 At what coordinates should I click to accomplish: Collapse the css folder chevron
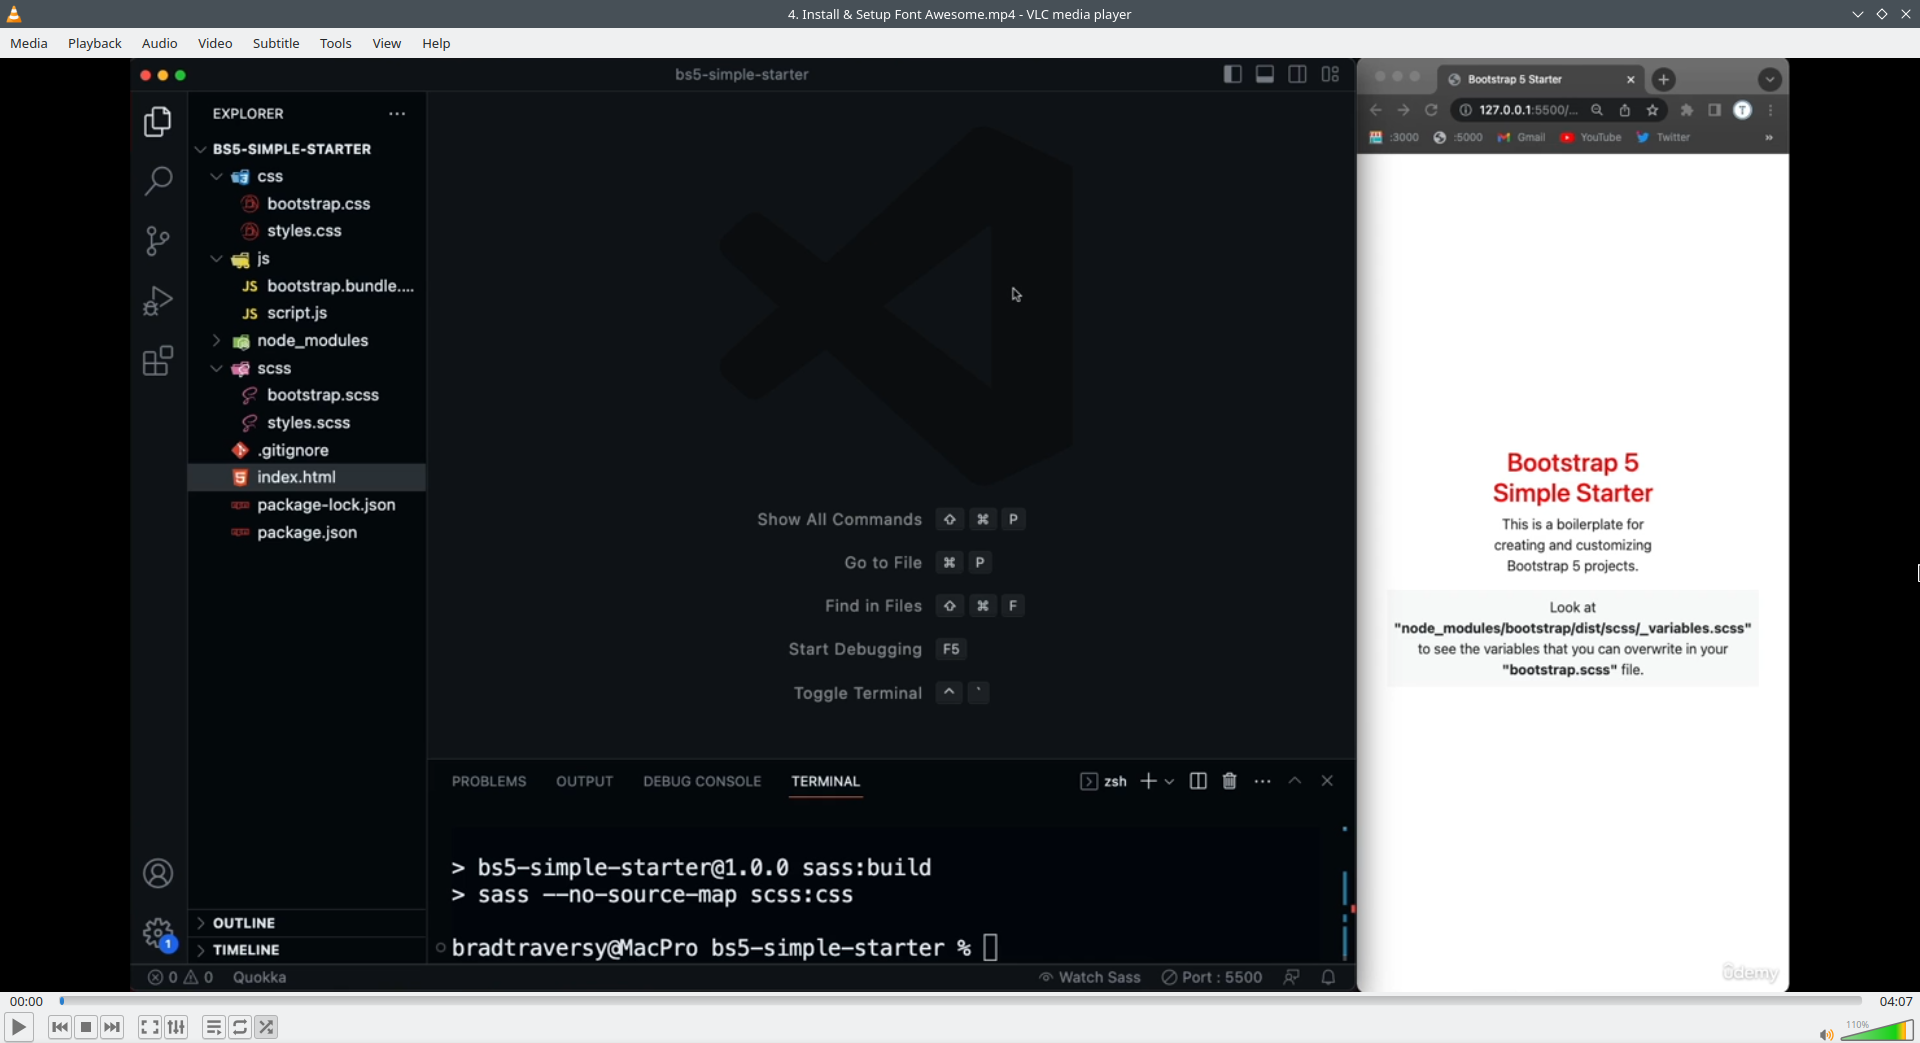[216, 177]
